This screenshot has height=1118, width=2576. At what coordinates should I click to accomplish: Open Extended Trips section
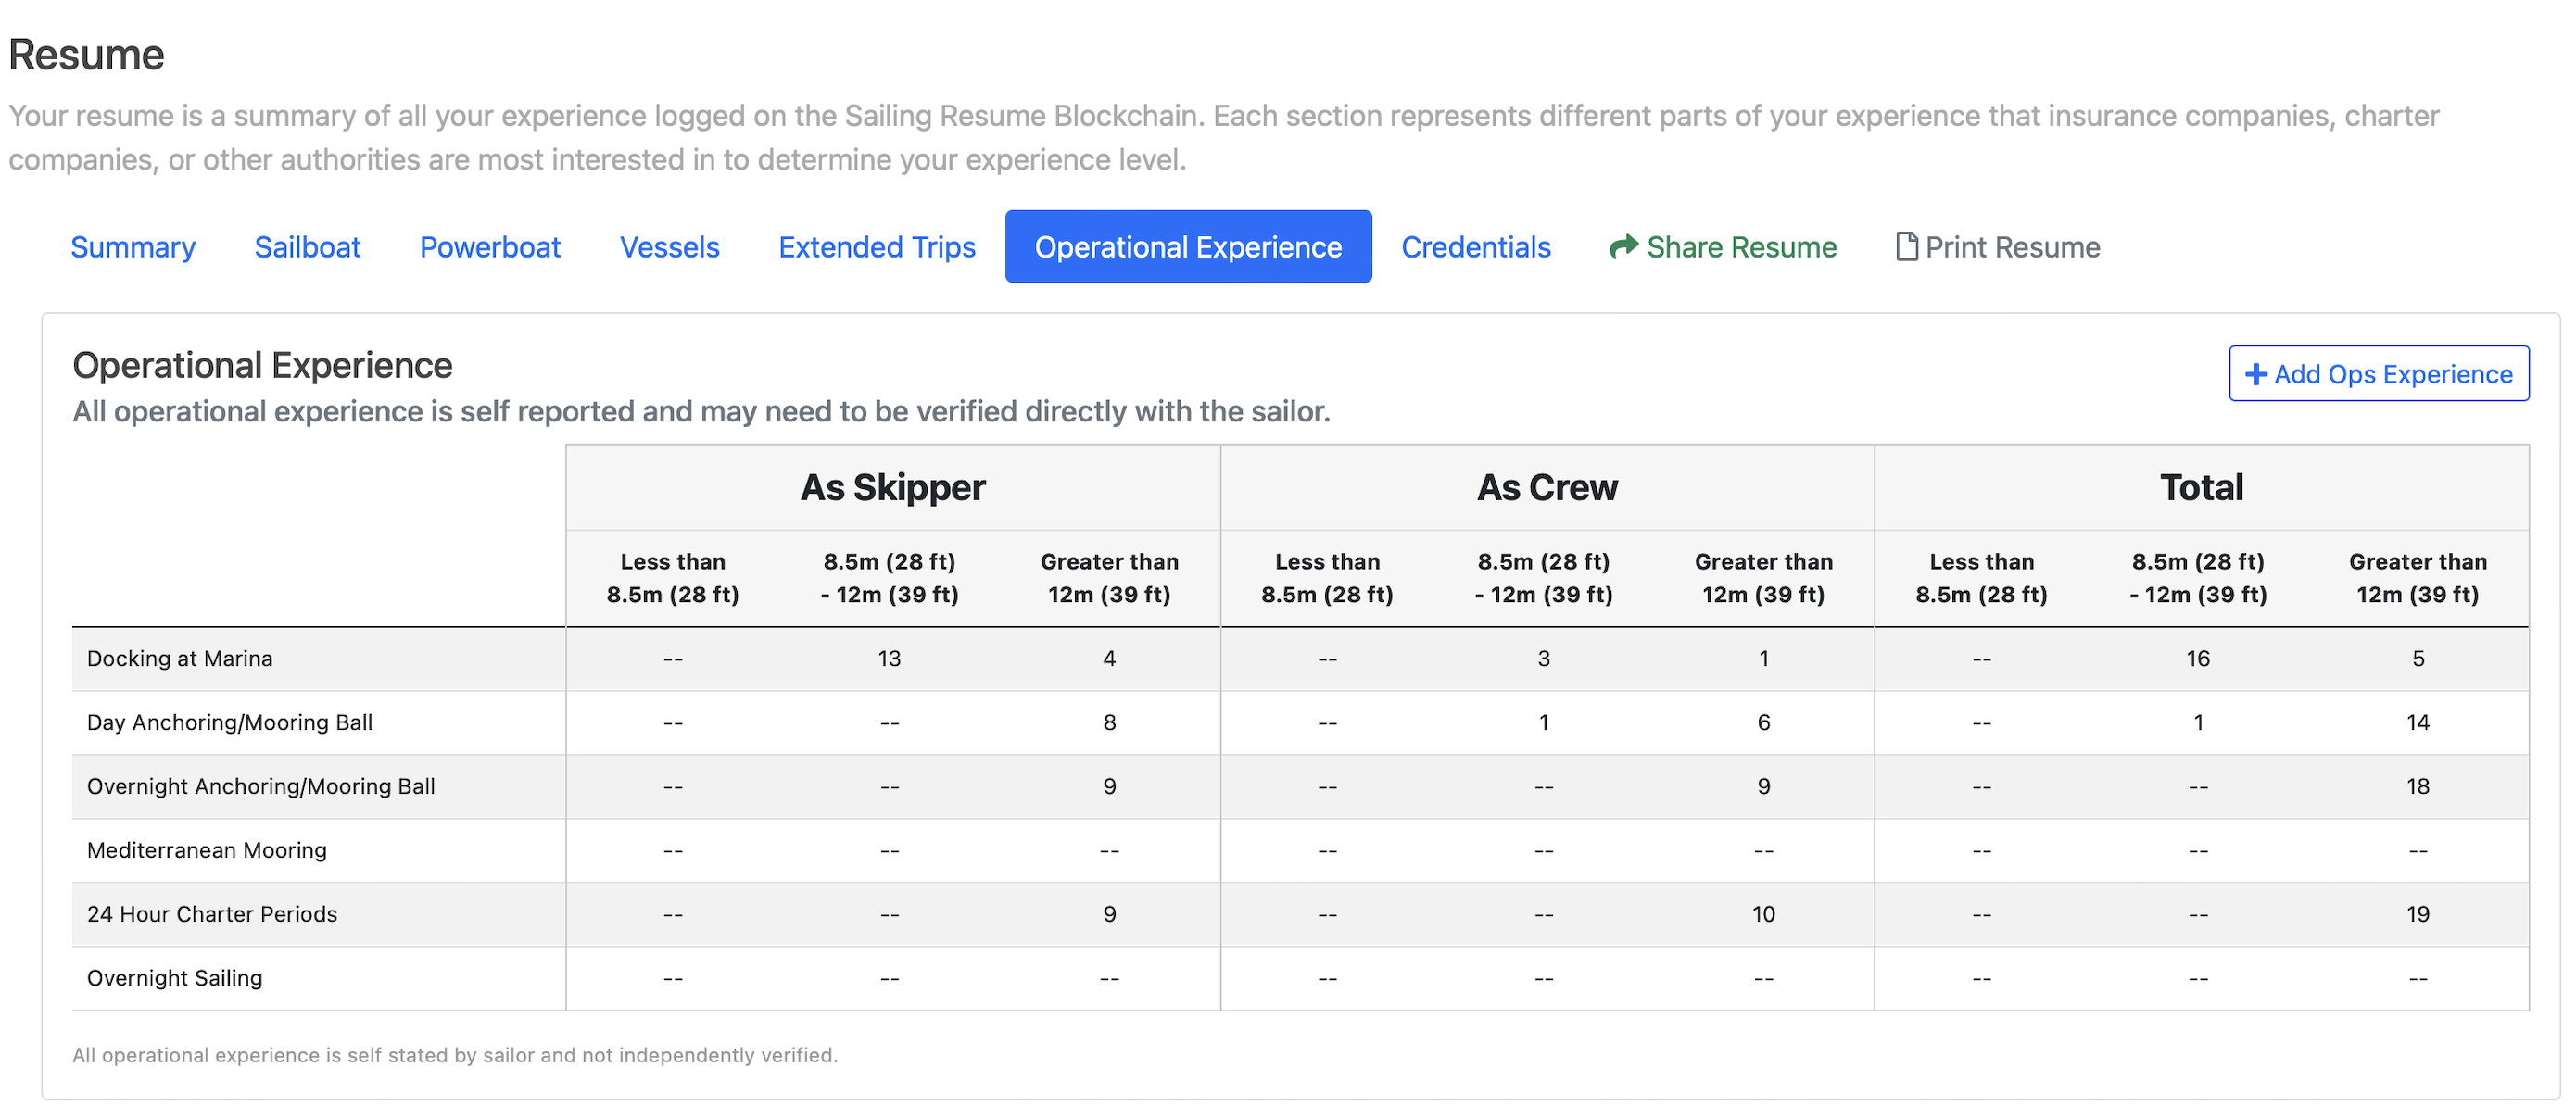point(876,246)
